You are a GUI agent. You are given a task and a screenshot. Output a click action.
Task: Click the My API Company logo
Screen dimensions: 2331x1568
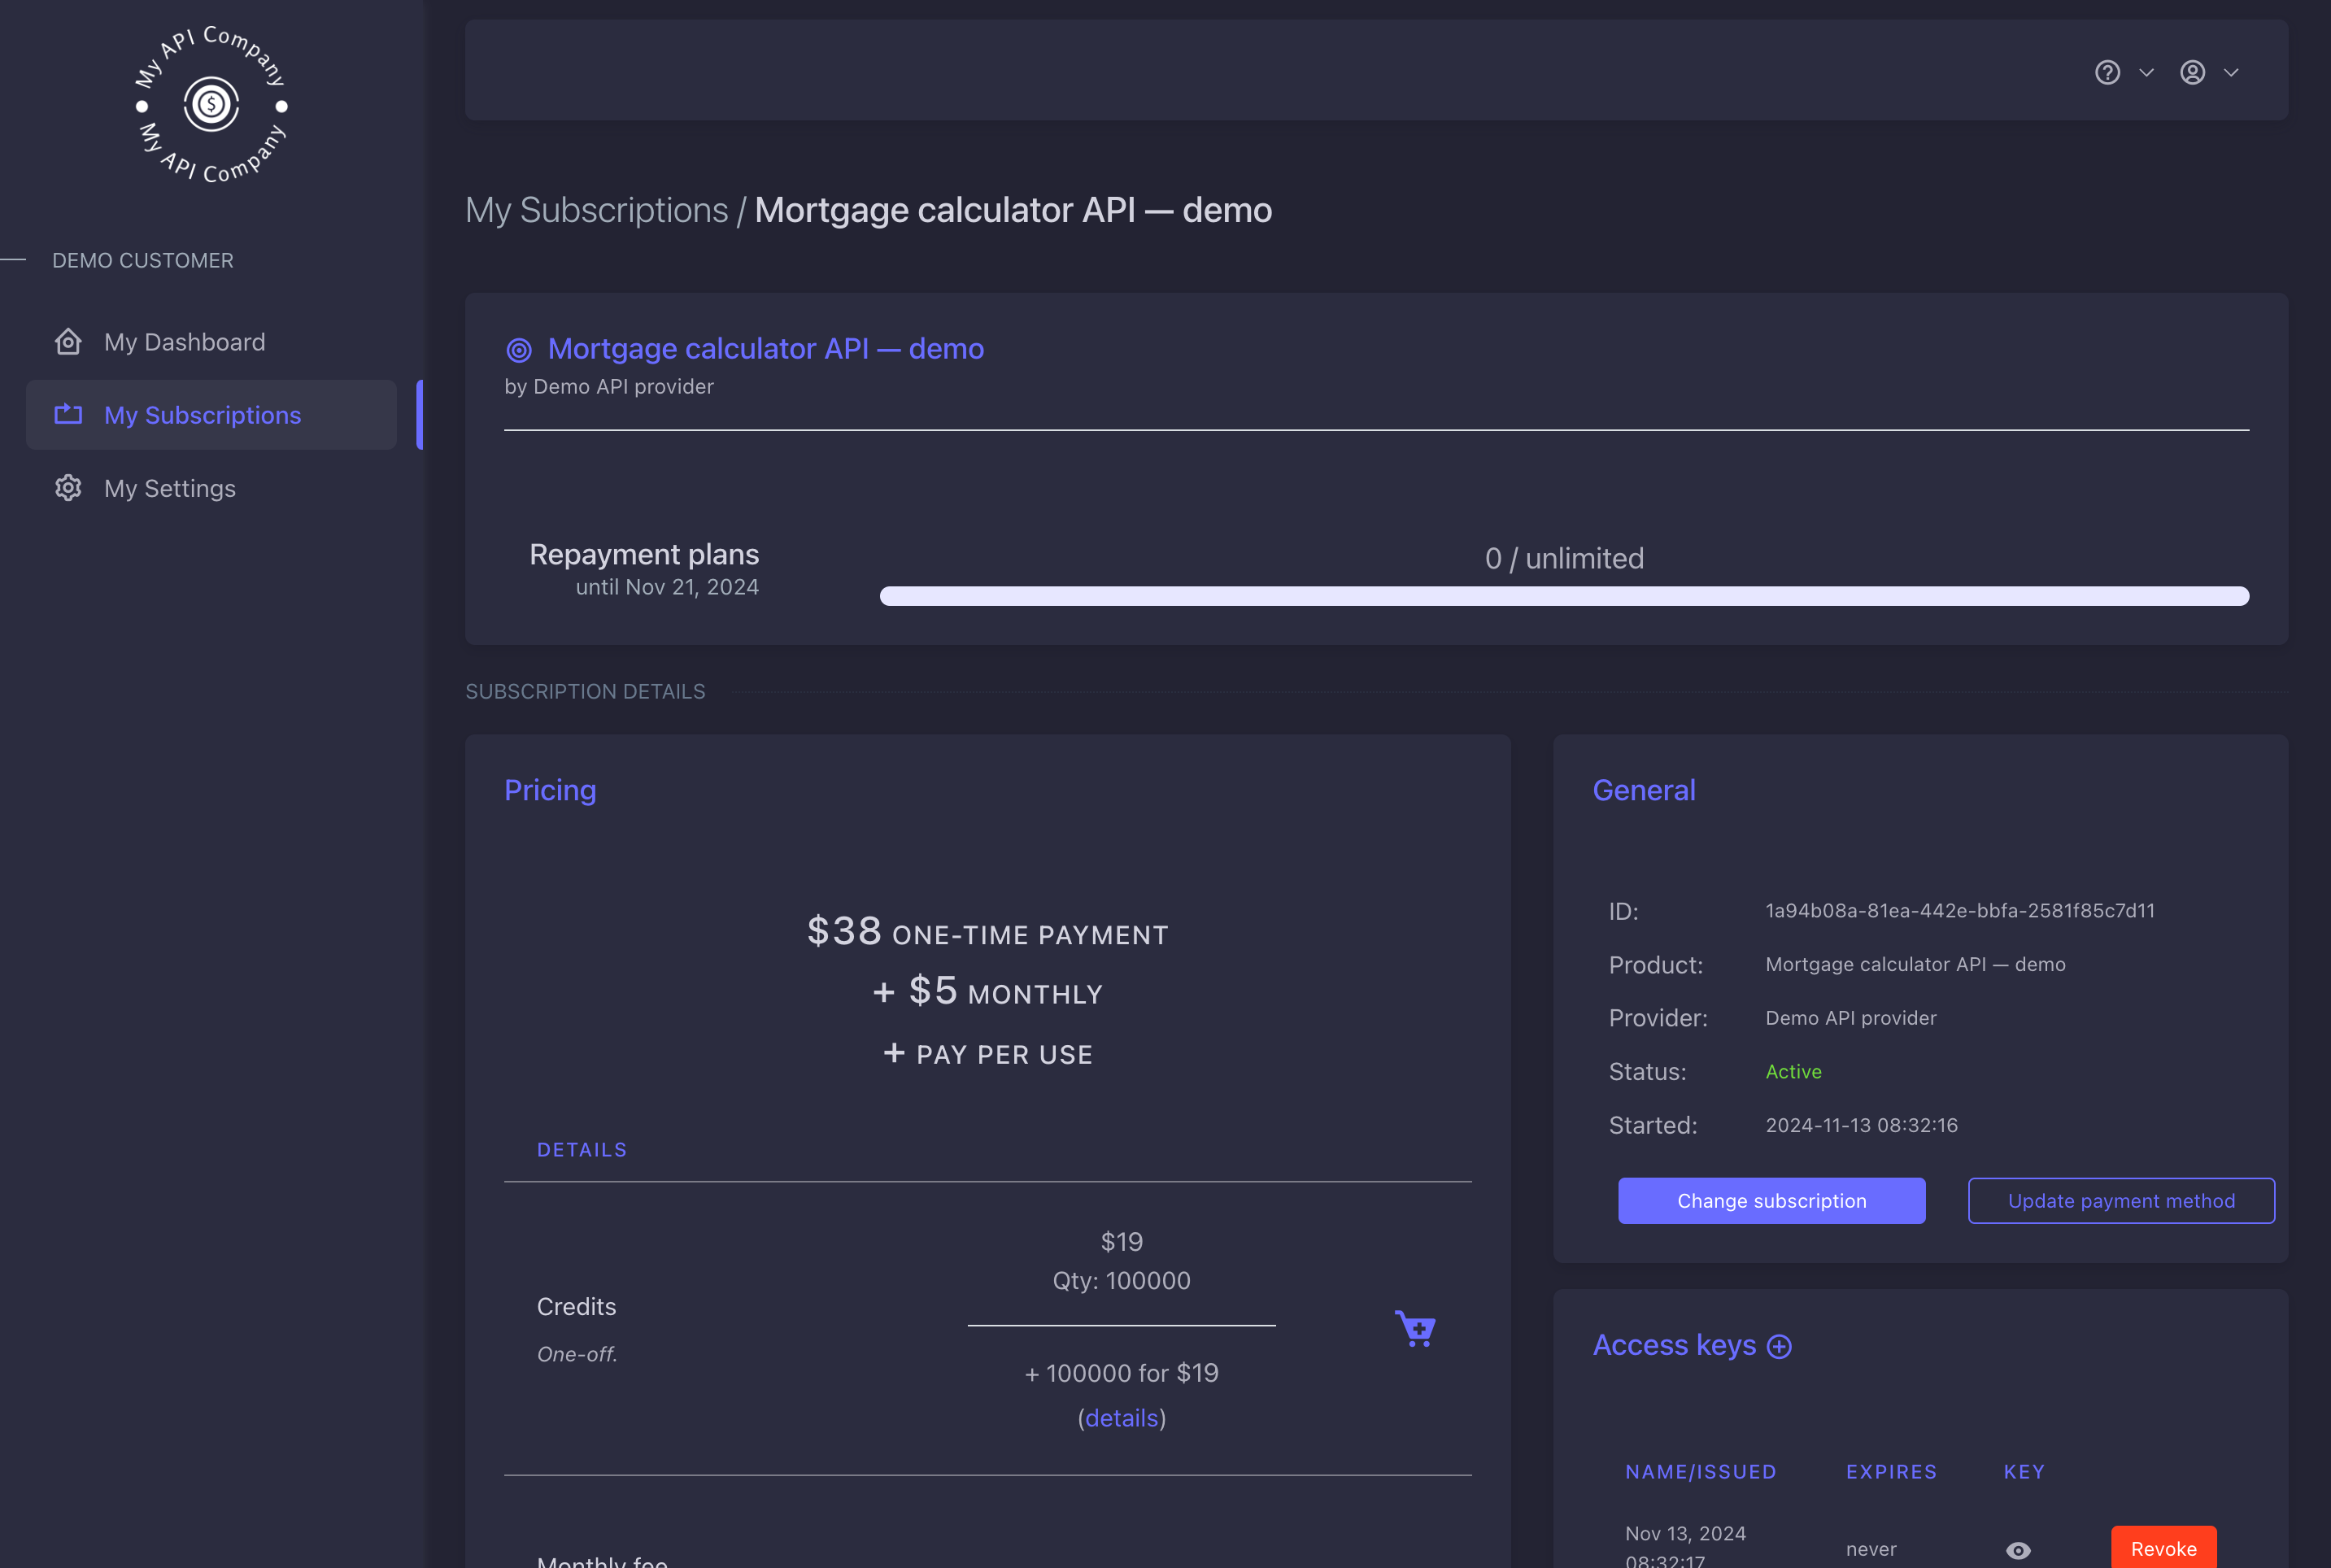point(211,104)
